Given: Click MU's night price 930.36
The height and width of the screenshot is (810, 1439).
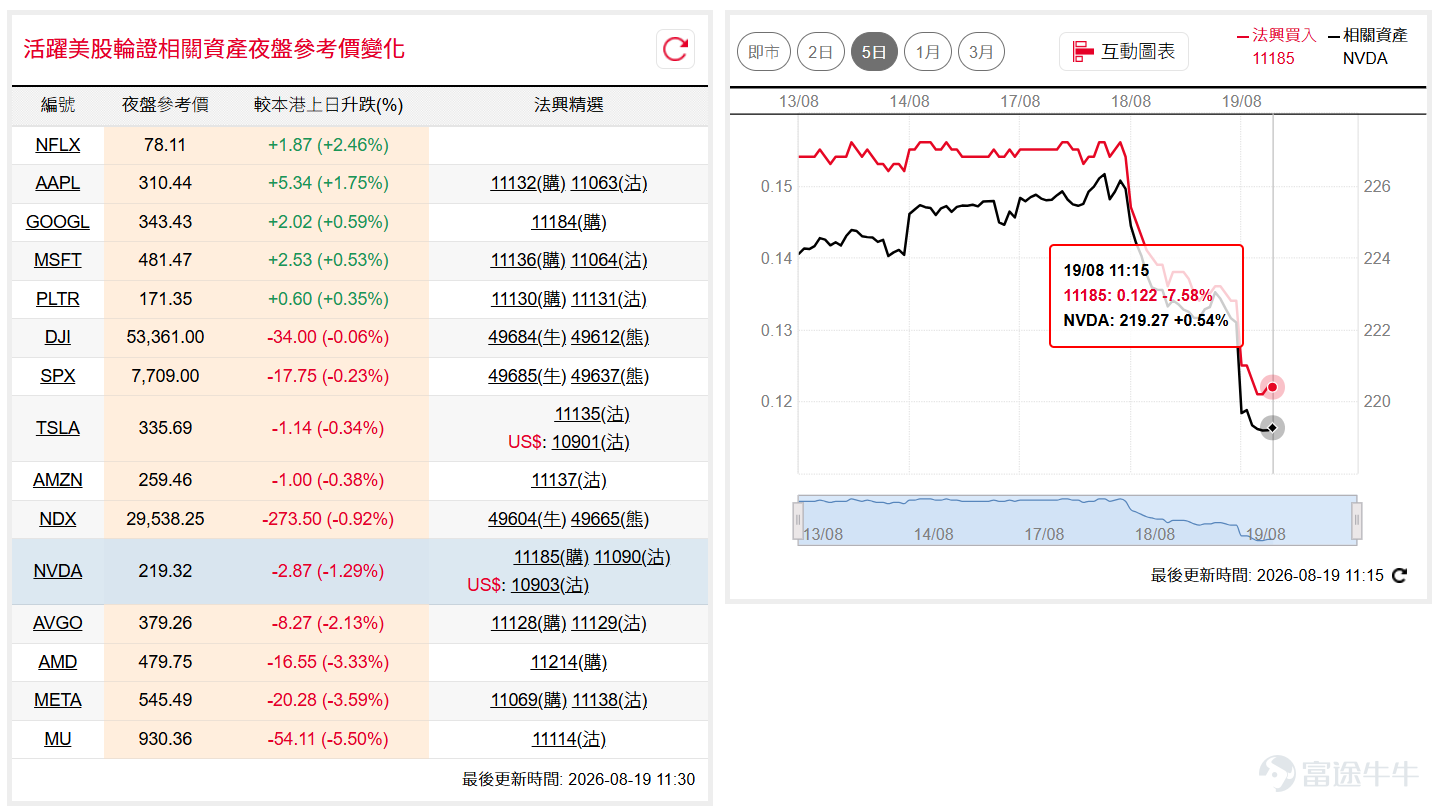Looking at the screenshot, I should coord(165,739).
